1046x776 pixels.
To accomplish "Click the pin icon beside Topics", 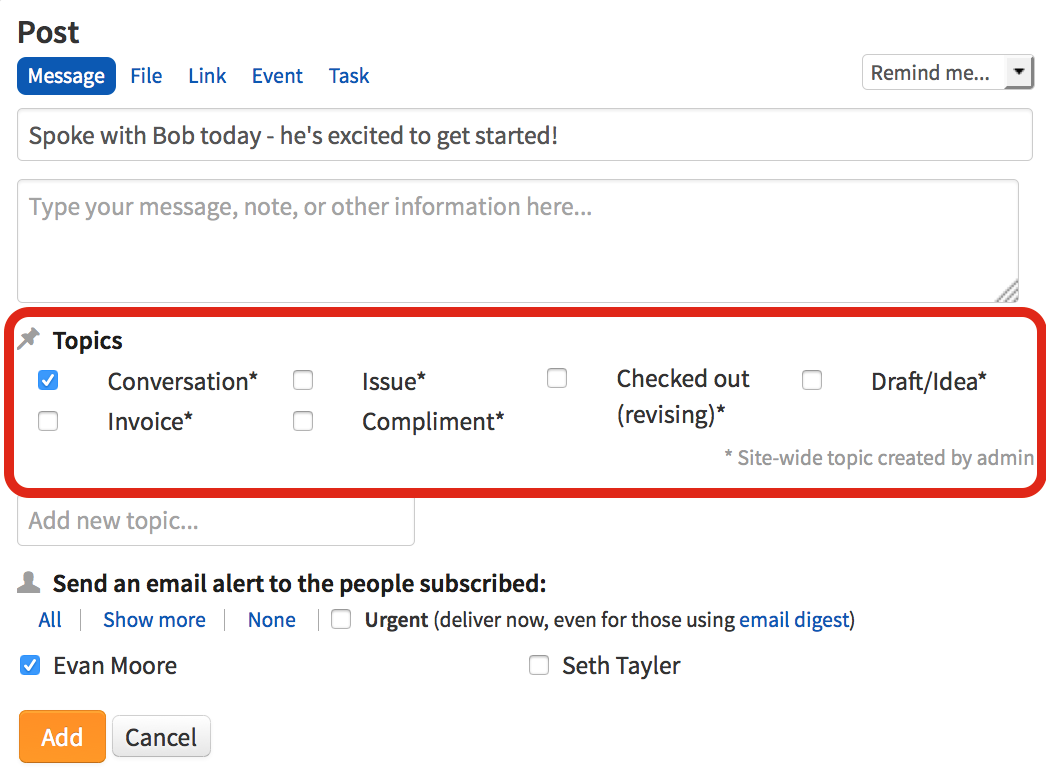I will (29, 339).
